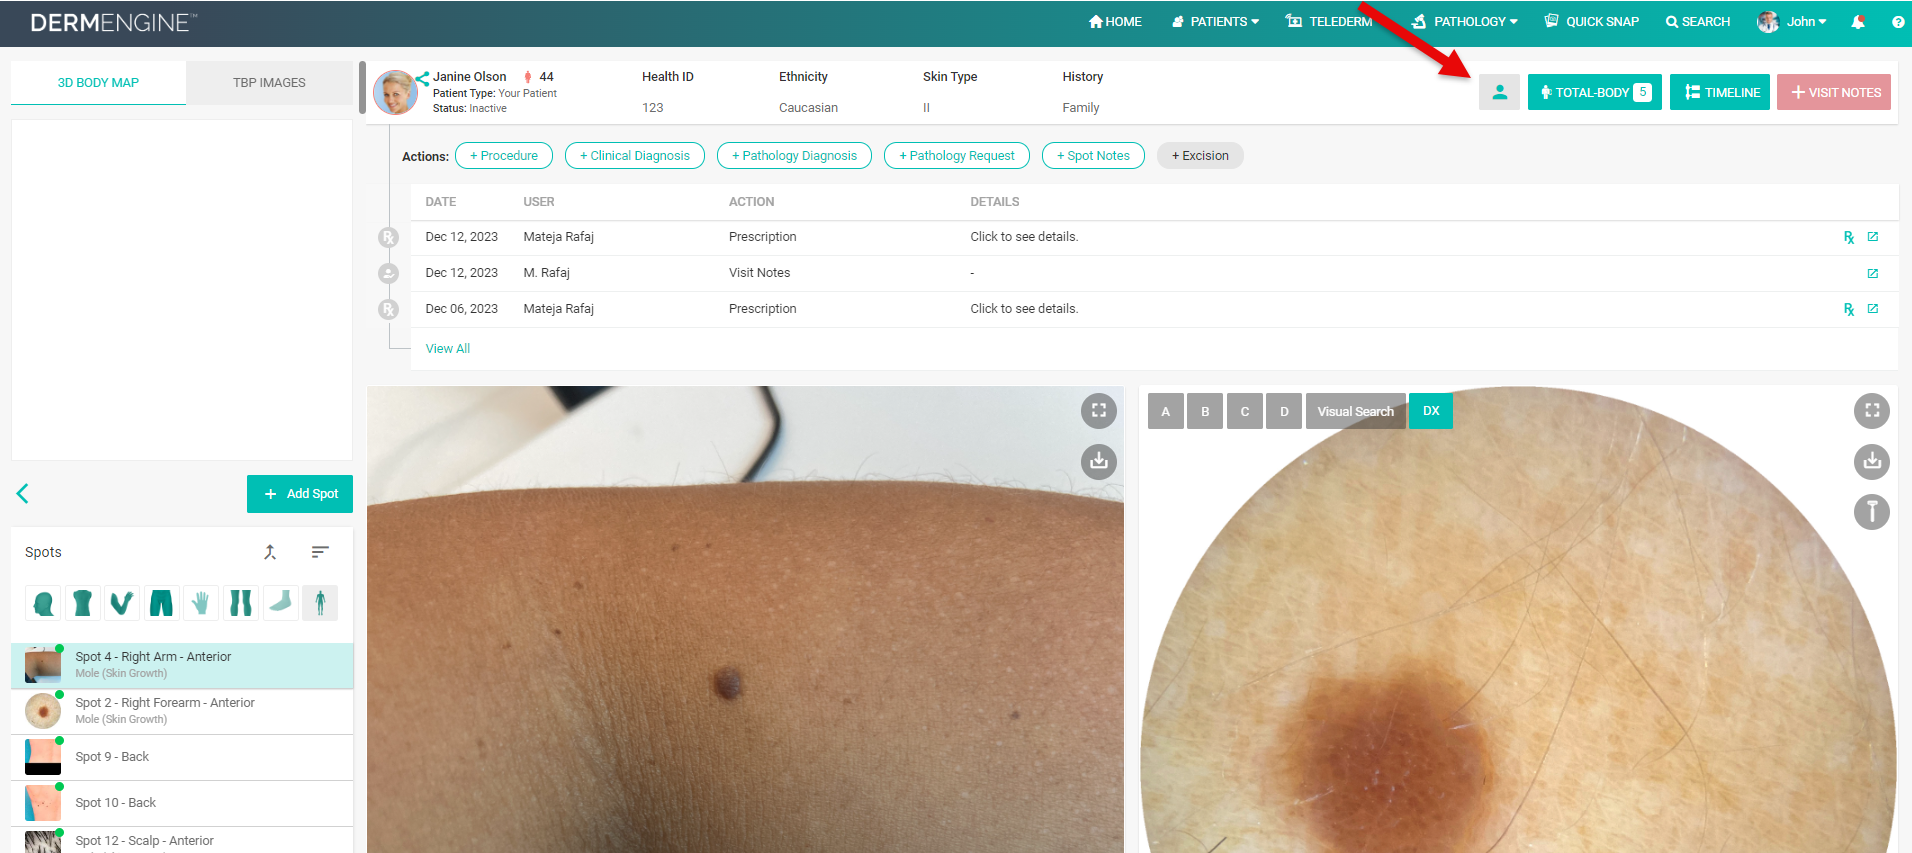The height and width of the screenshot is (853, 1912).
Task: Go to Home
Action: pyautogui.click(x=1115, y=21)
